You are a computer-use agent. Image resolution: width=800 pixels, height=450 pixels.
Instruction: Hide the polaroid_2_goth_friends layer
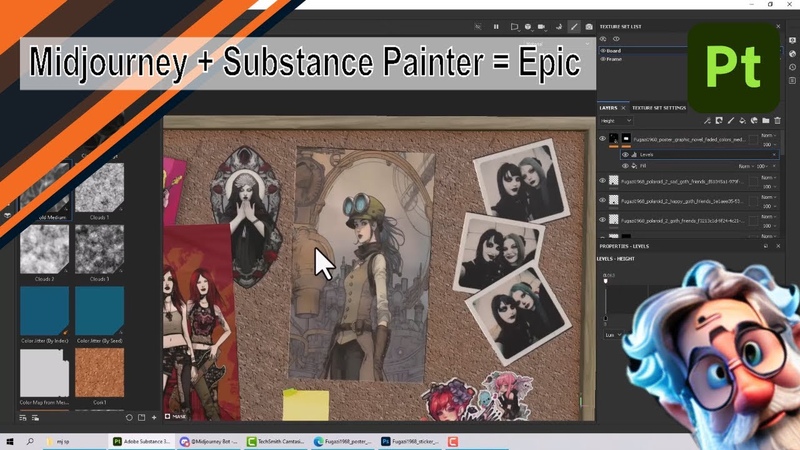point(603,220)
